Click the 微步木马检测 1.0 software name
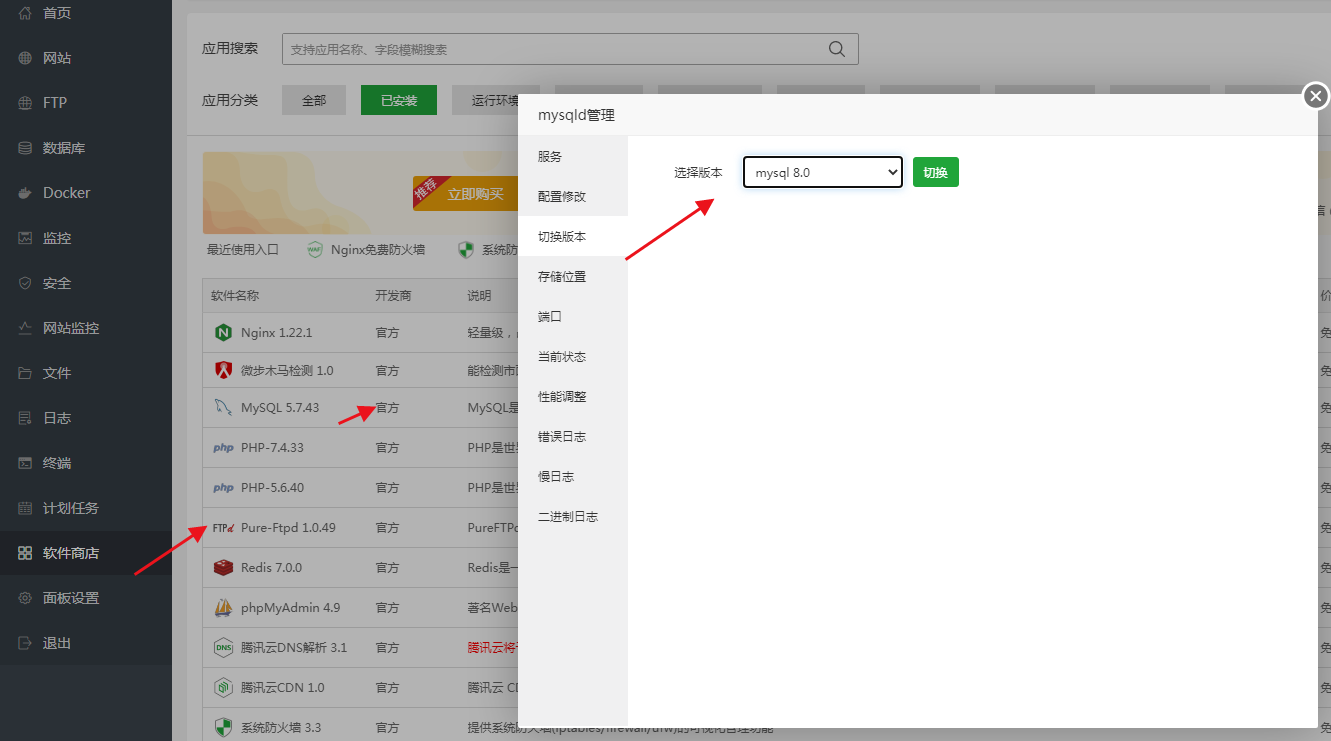 click(287, 371)
